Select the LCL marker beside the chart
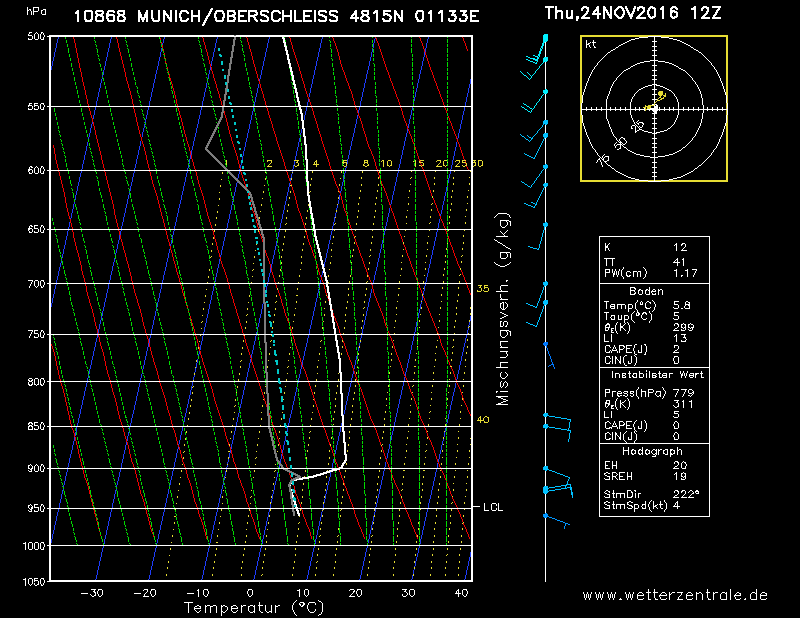Image resolution: width=800 pixels, height=618 pixels. coord(492,507)
